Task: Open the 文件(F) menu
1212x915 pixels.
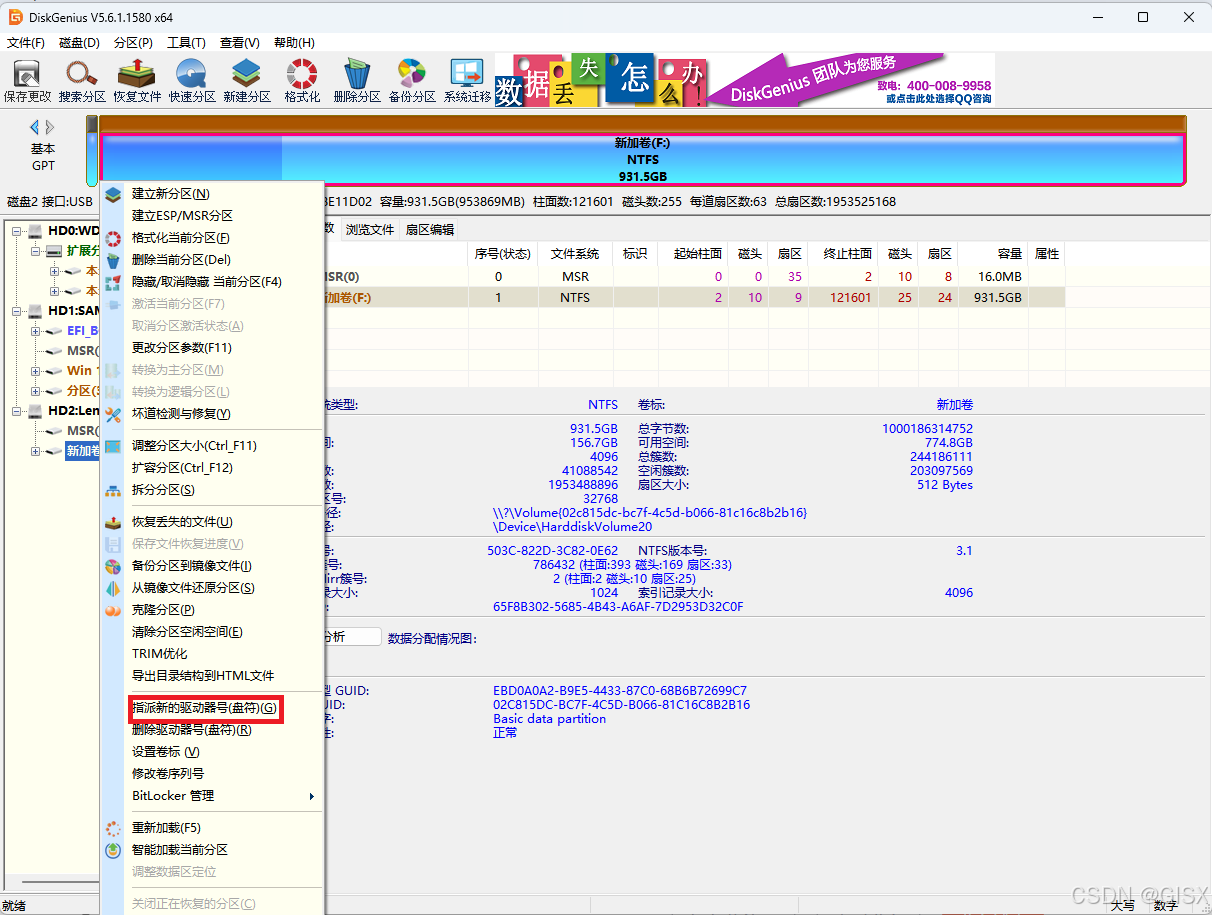Action: pos(26,43)
